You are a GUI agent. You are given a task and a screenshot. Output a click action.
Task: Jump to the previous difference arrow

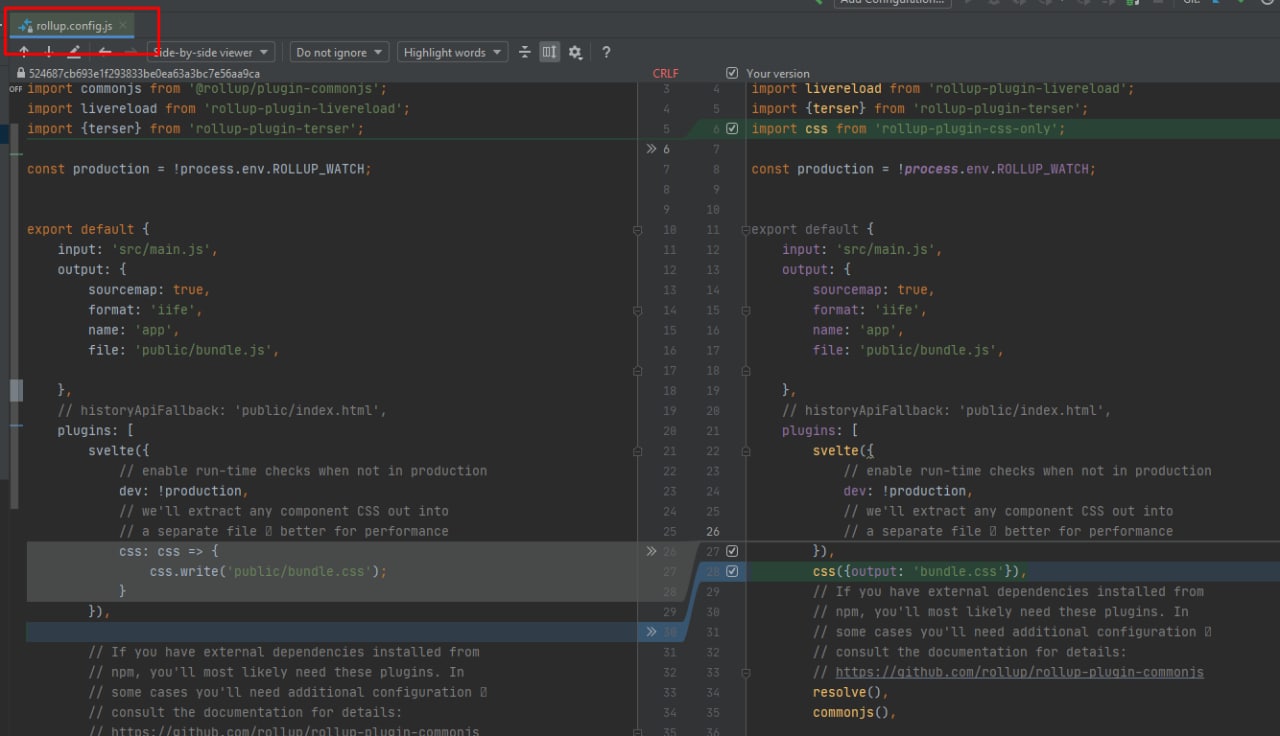coord(24,52)
